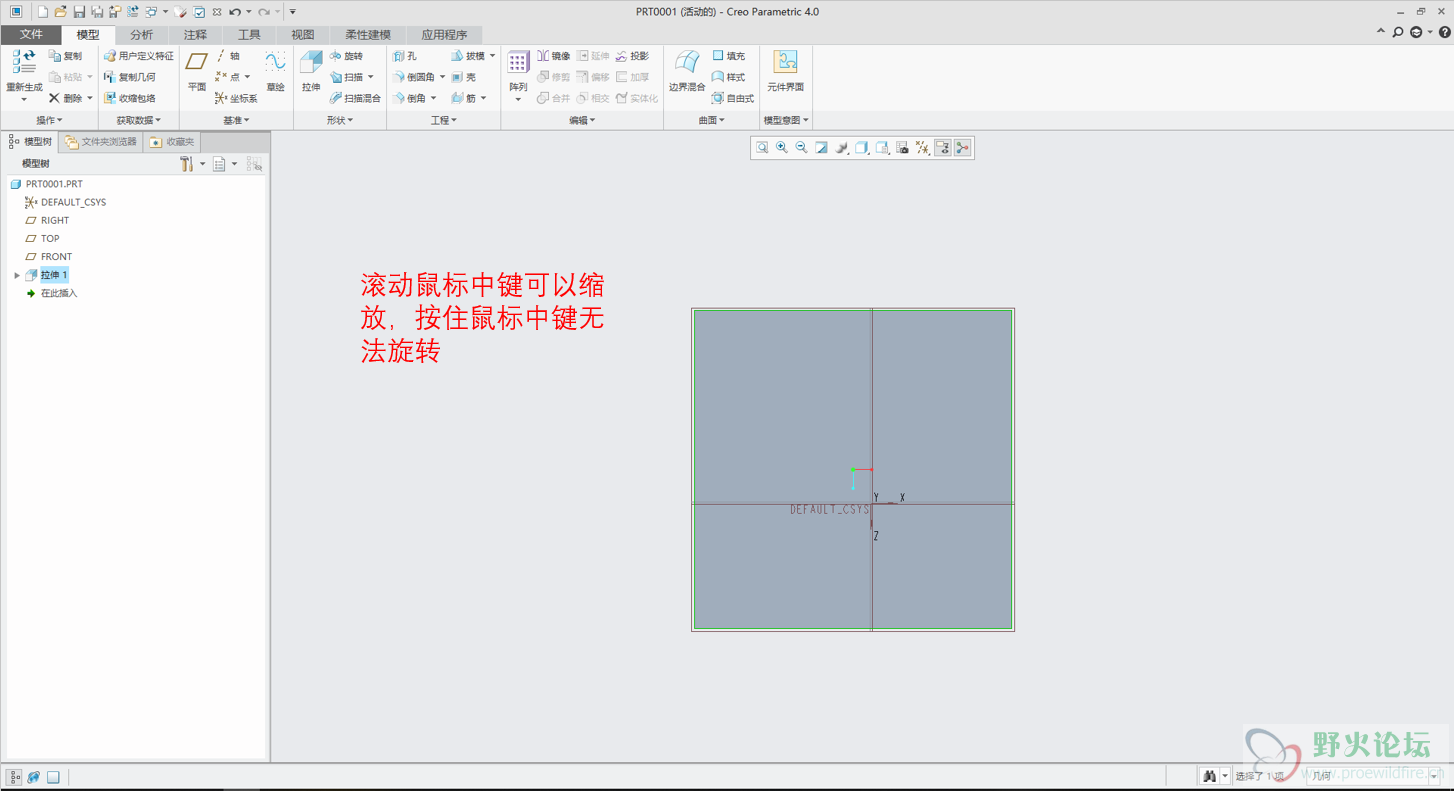Click the 自由式 (Freestyle) tool

[733, 98]
